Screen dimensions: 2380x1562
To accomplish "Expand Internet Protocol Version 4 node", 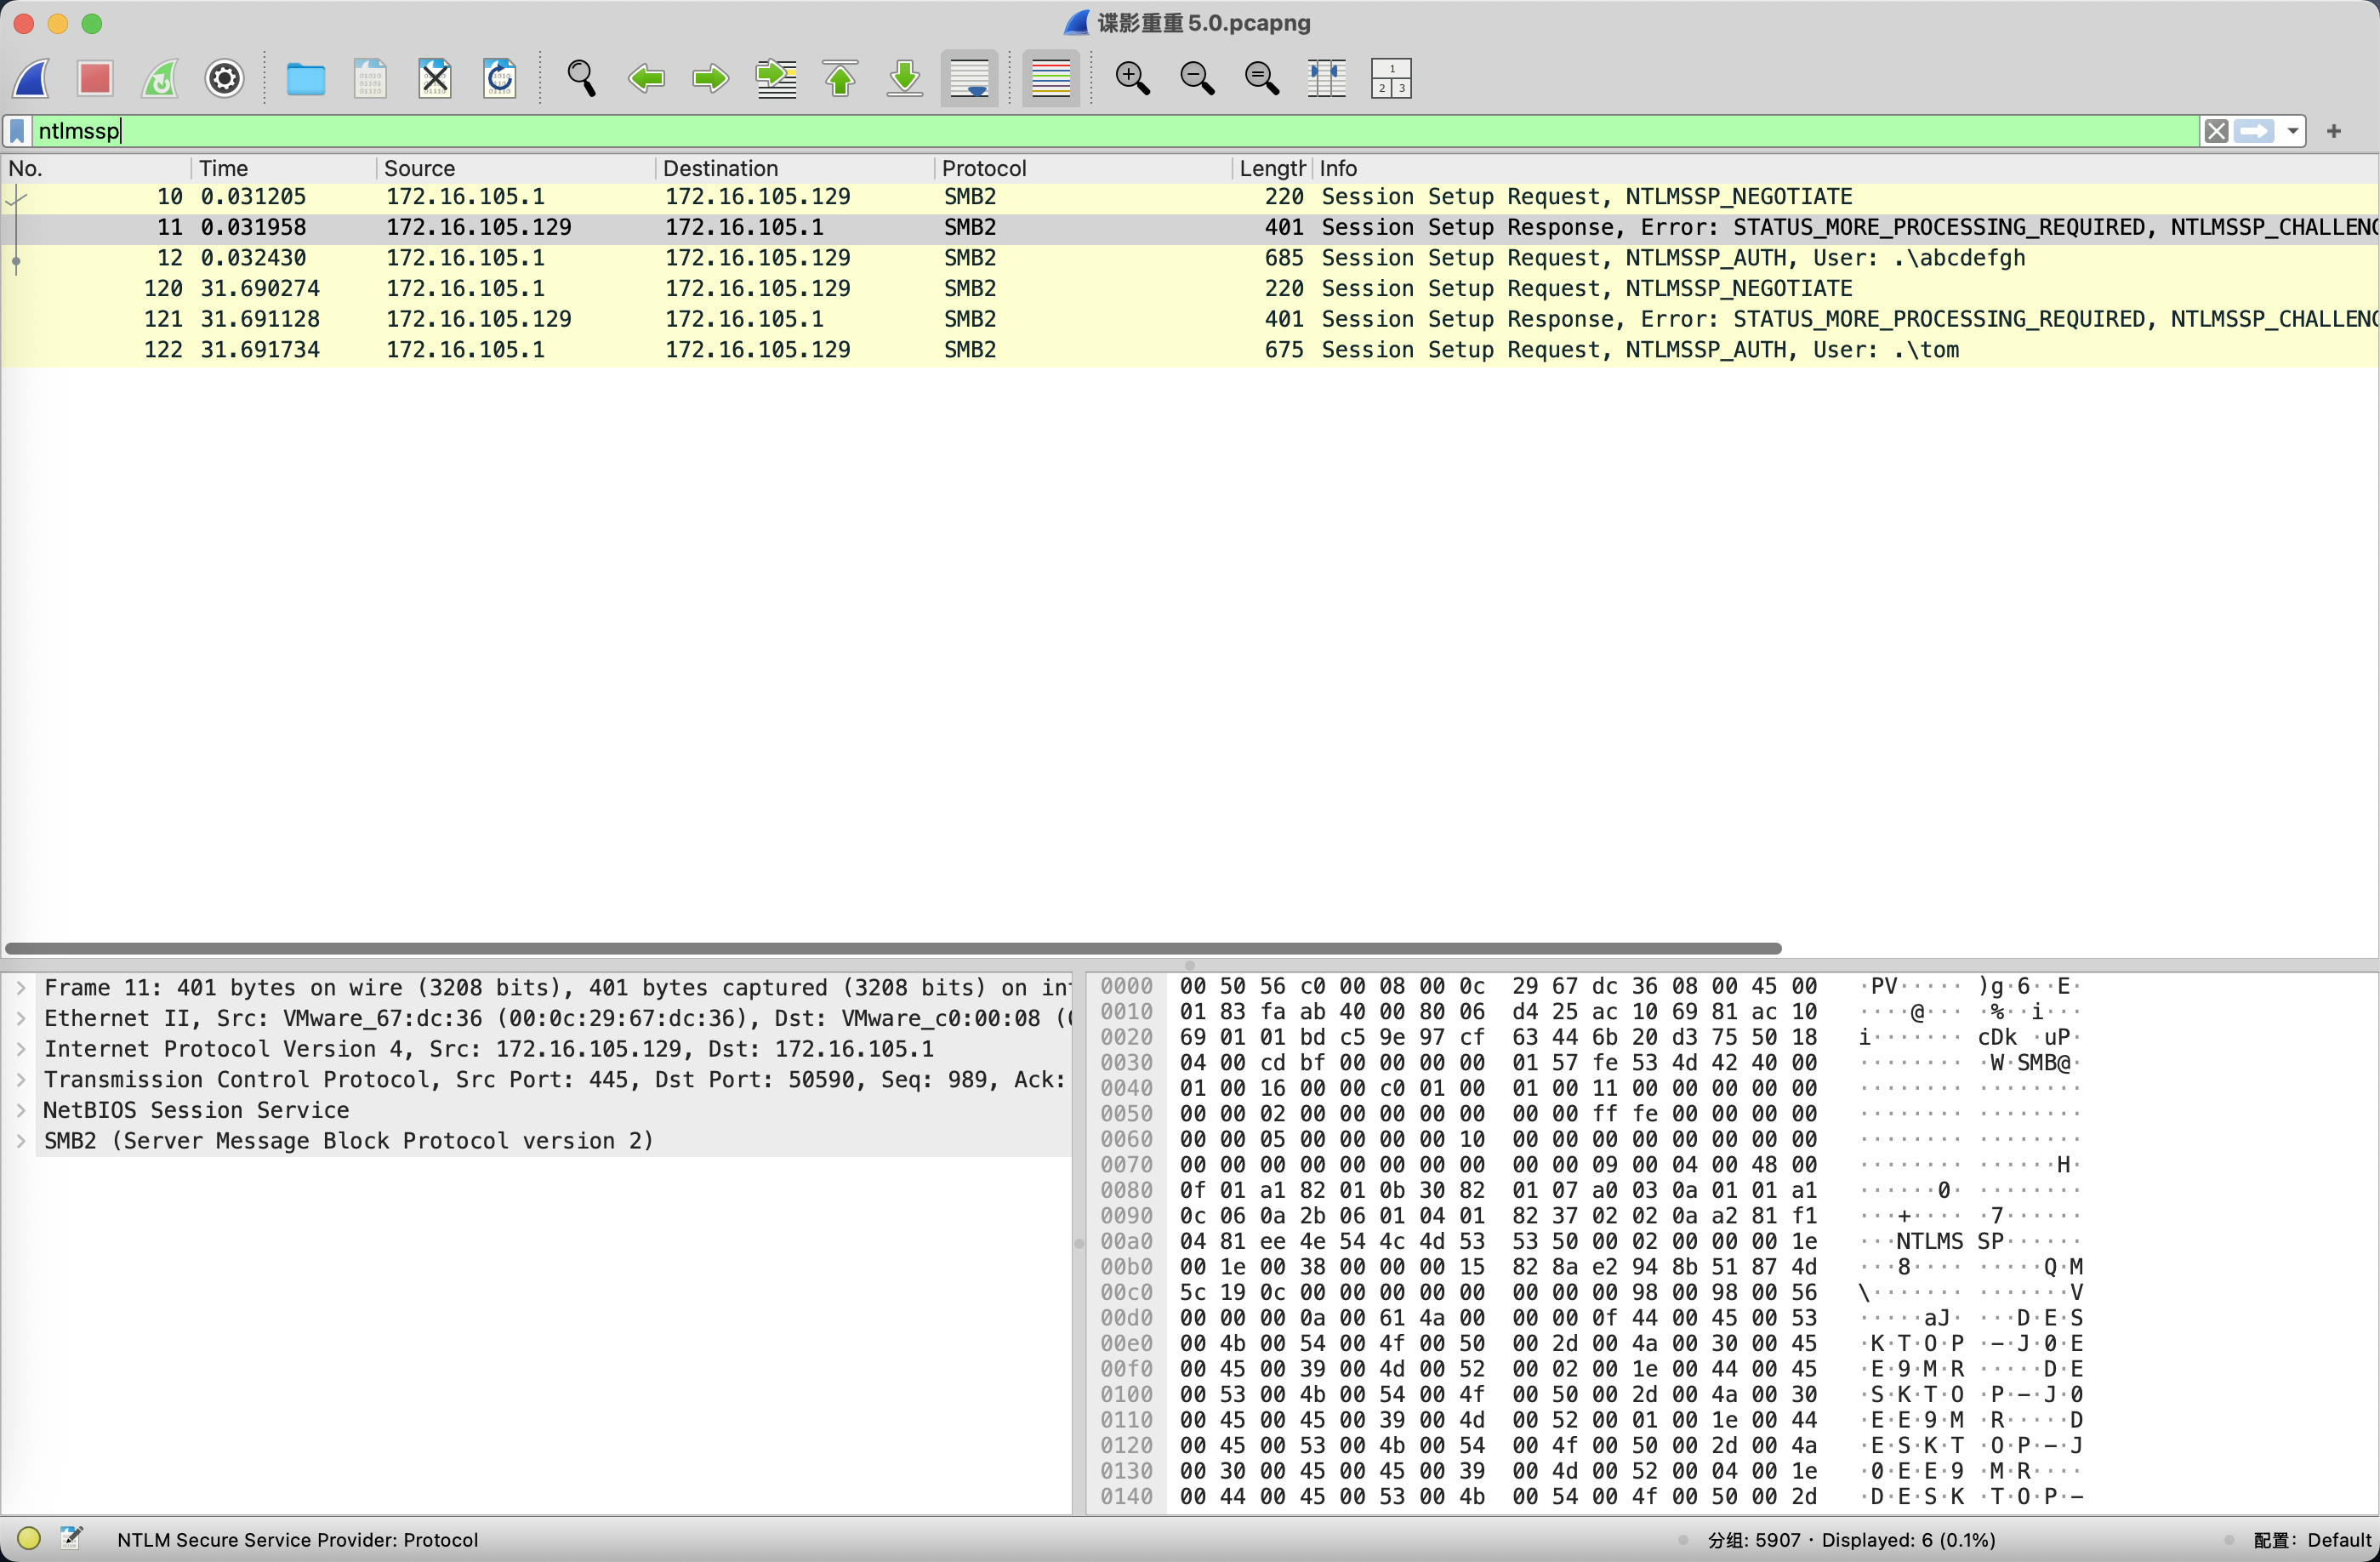I will (20, 1049).
